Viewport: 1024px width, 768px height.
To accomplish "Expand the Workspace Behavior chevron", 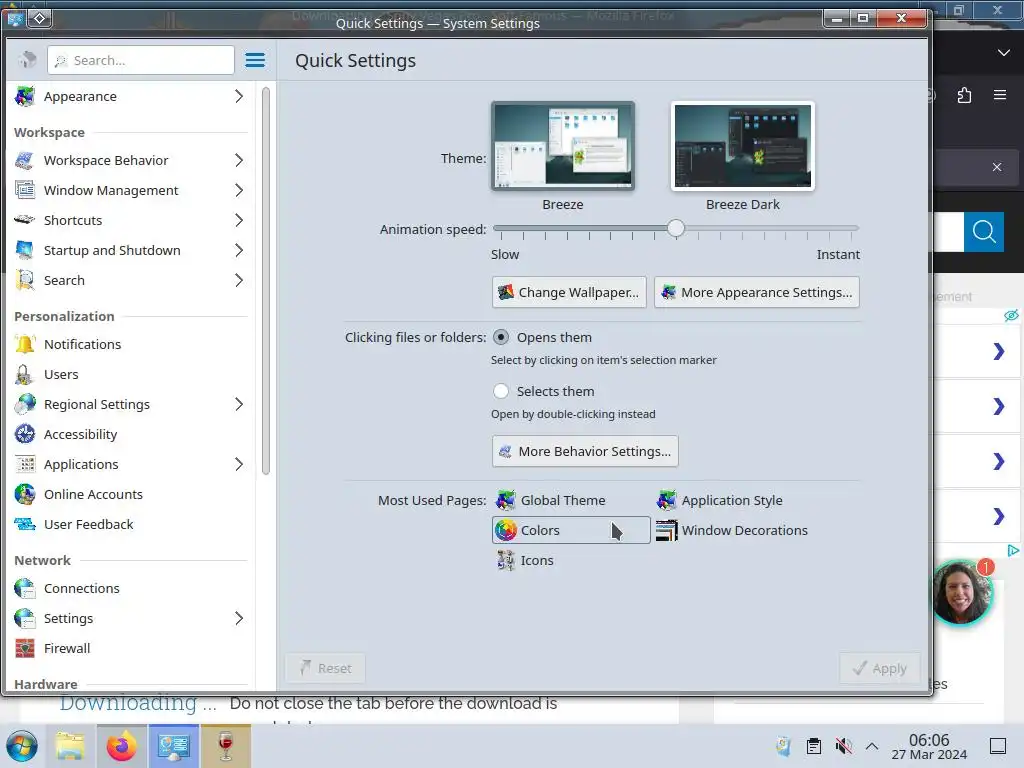I will pyautogui.click(x=239, y=160).
